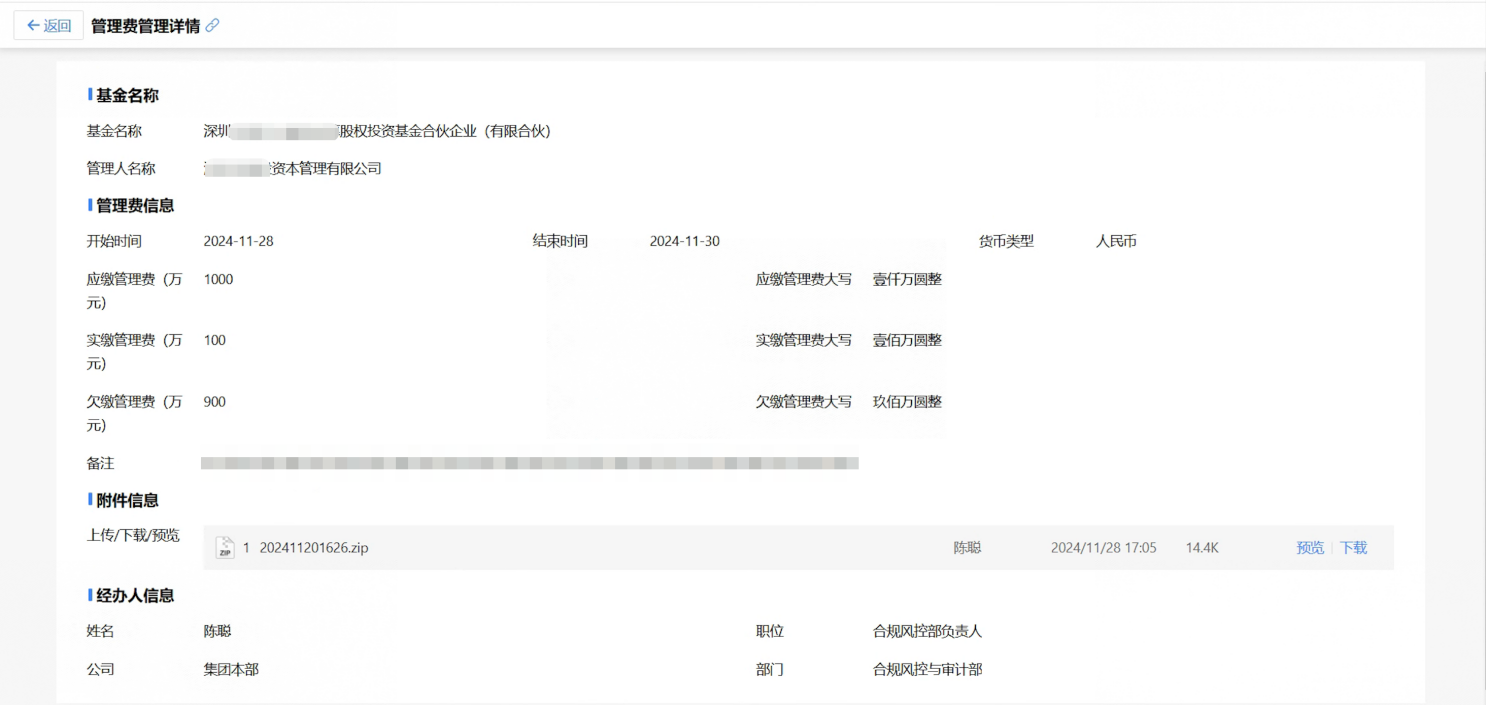Click the 实缴管理费大写 label

(x=803, y=340)
